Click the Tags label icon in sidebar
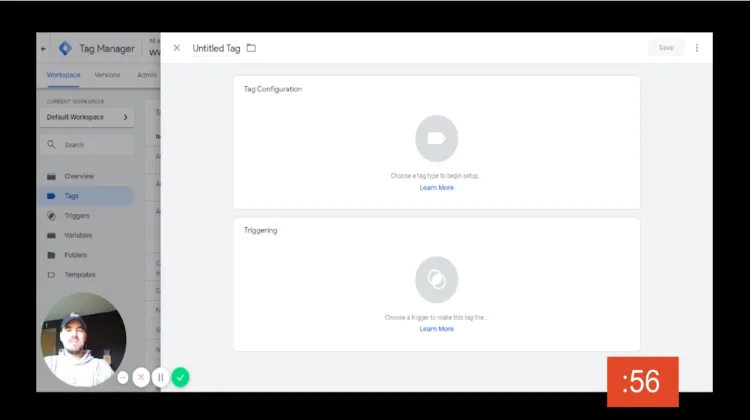The width and height of the screenshot is (750, 420). pyautogui.click(x=51, y=196)
